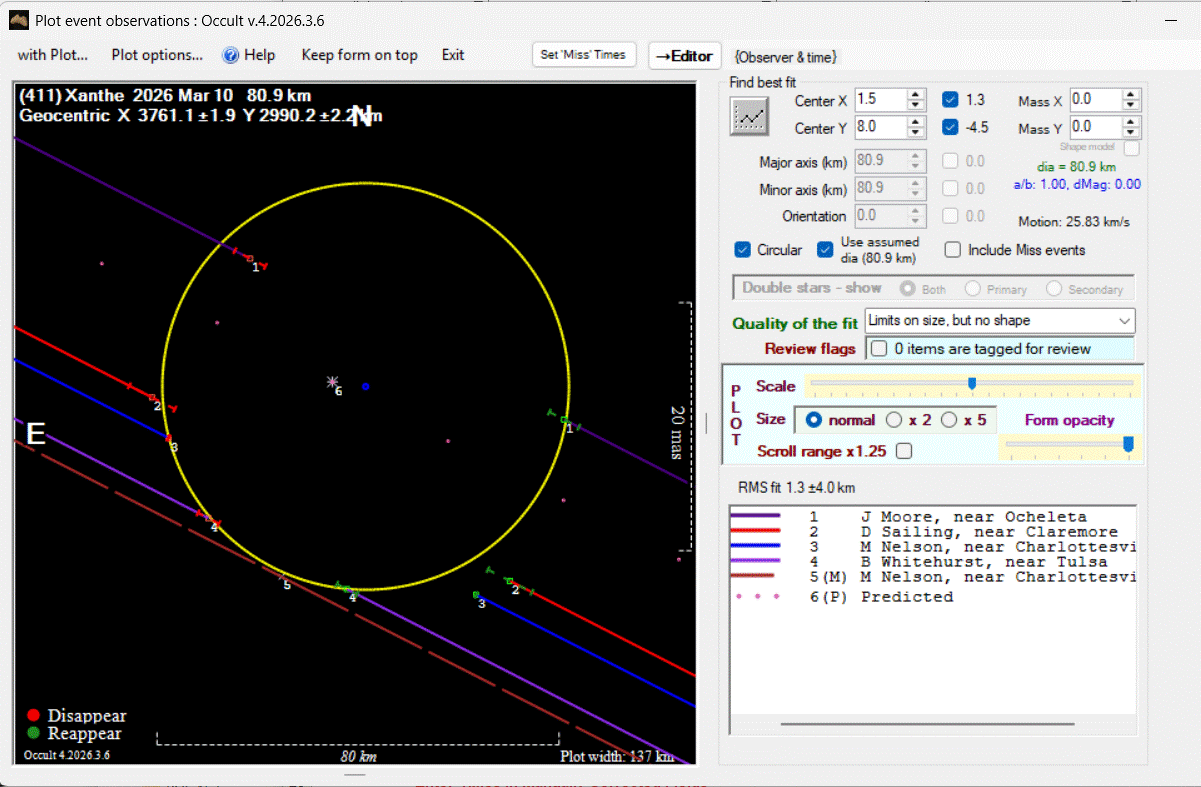Increase Mass X with up spinner arrow
This screenshot has height=787, width=1201.
tap(1130, 95)
